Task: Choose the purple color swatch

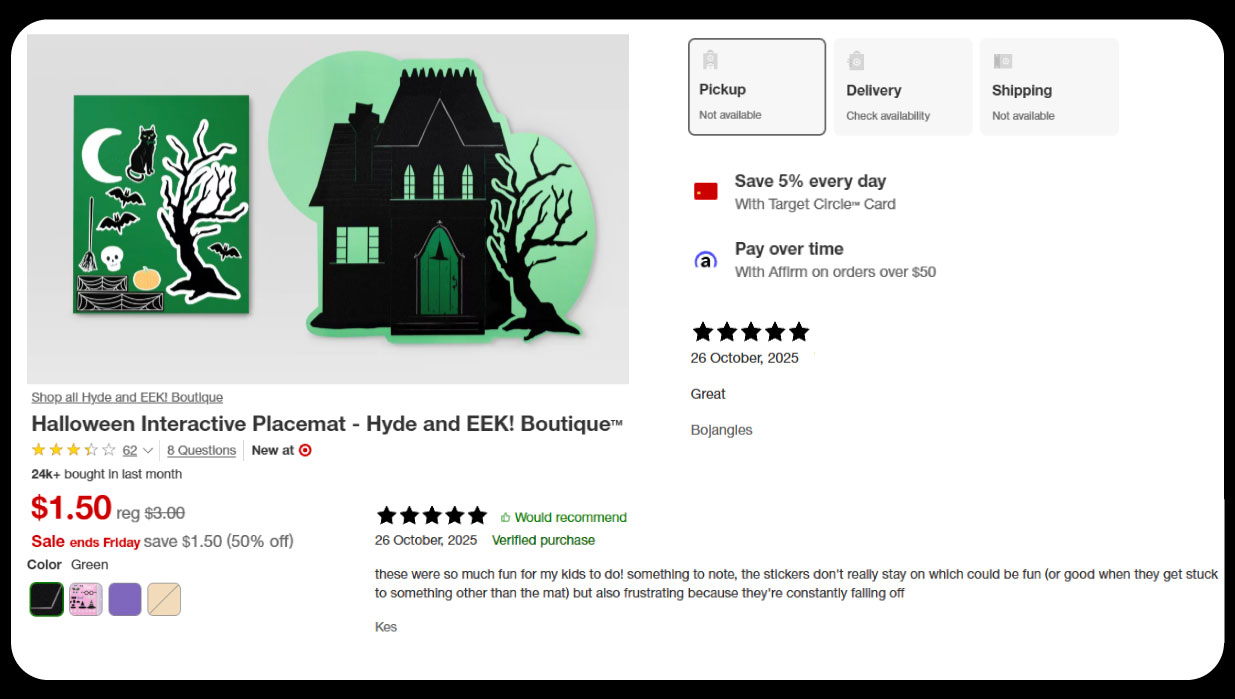Action: pos(125,599)
